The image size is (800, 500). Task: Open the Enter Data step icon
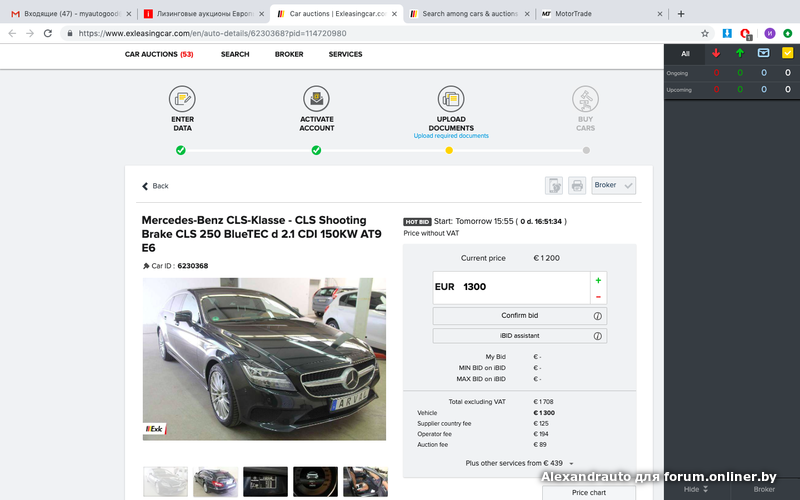pos(182,98)
